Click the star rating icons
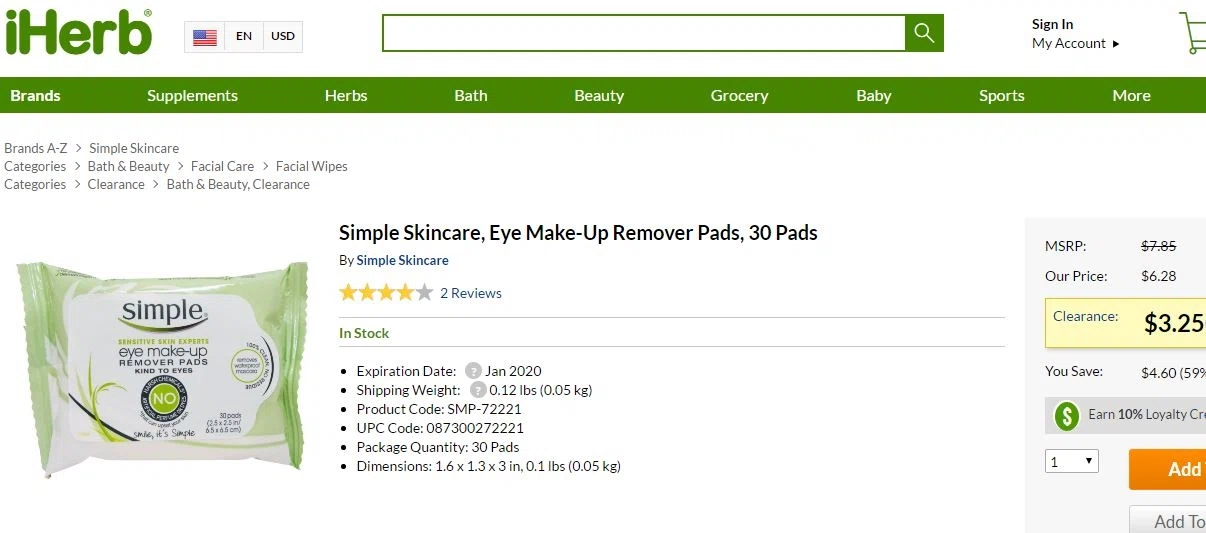The image size is (1206, 533). click(386, 293)
